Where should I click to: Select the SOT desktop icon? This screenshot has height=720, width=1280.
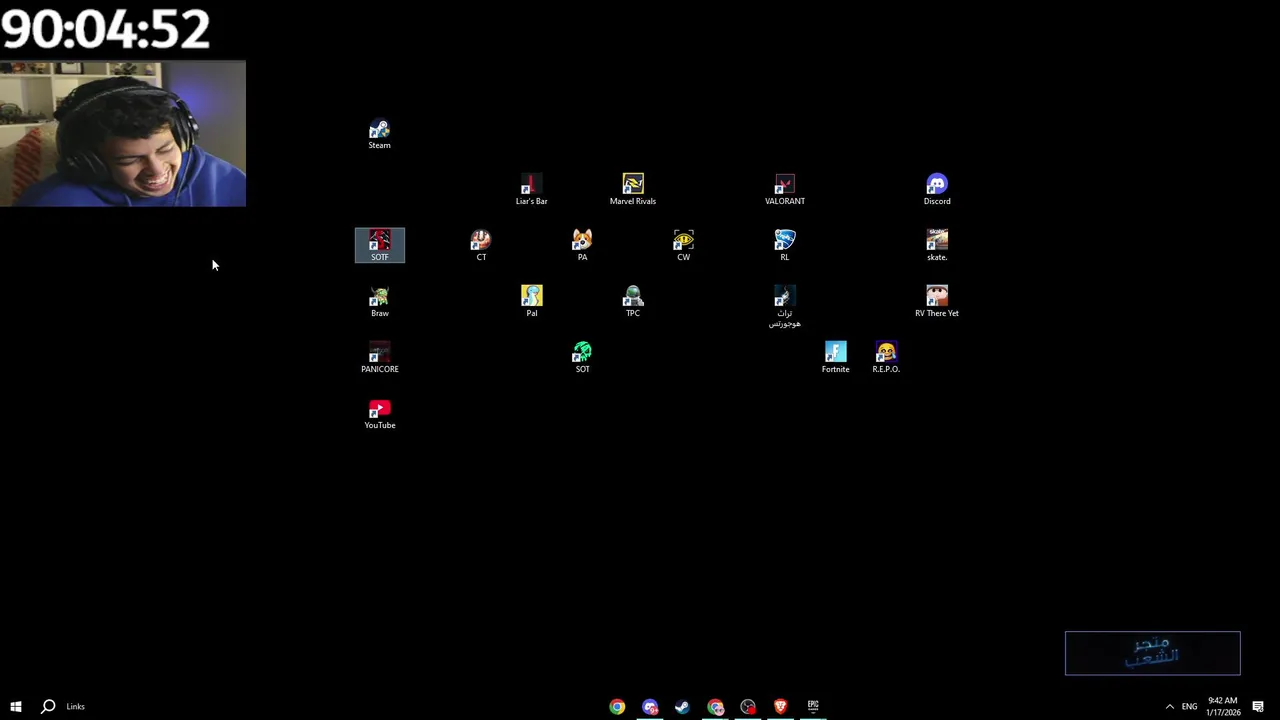click(x=582, y=358)
